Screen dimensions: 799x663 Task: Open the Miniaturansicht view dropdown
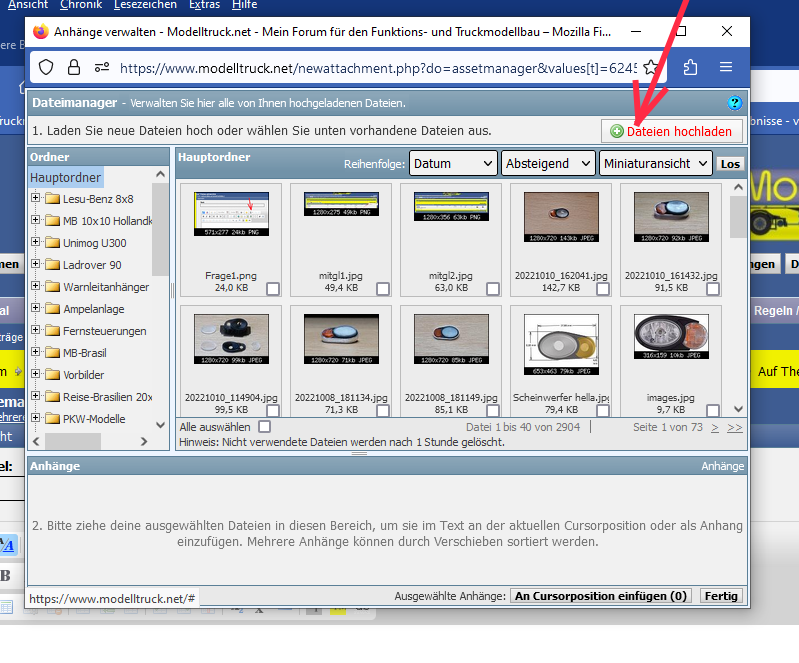(656, 164)
